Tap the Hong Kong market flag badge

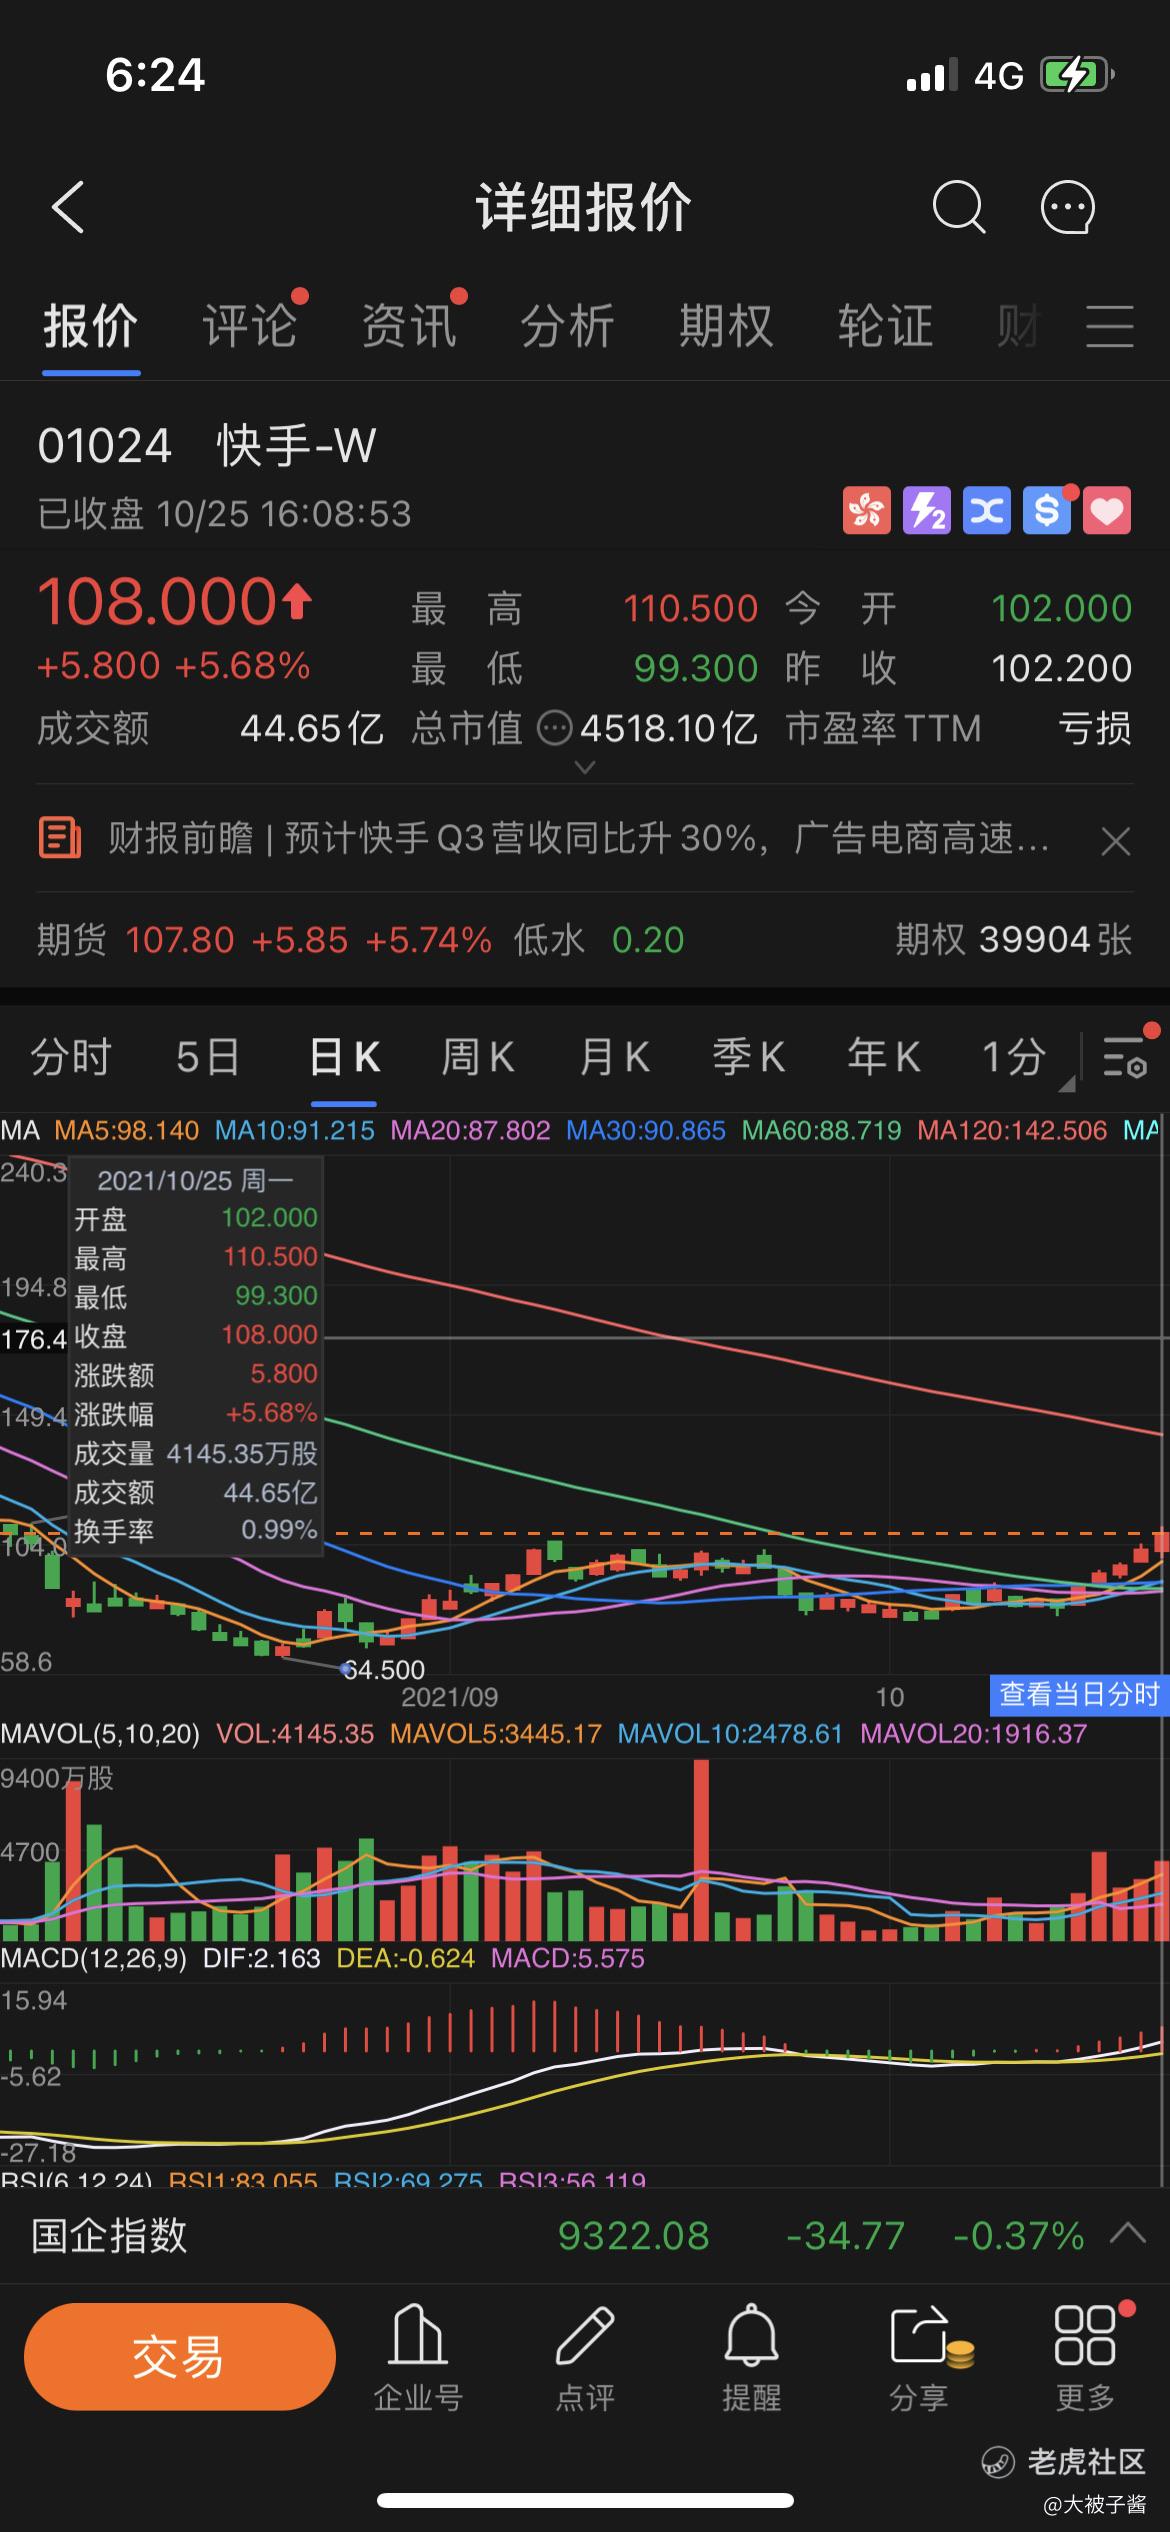(x=867, y=511)
